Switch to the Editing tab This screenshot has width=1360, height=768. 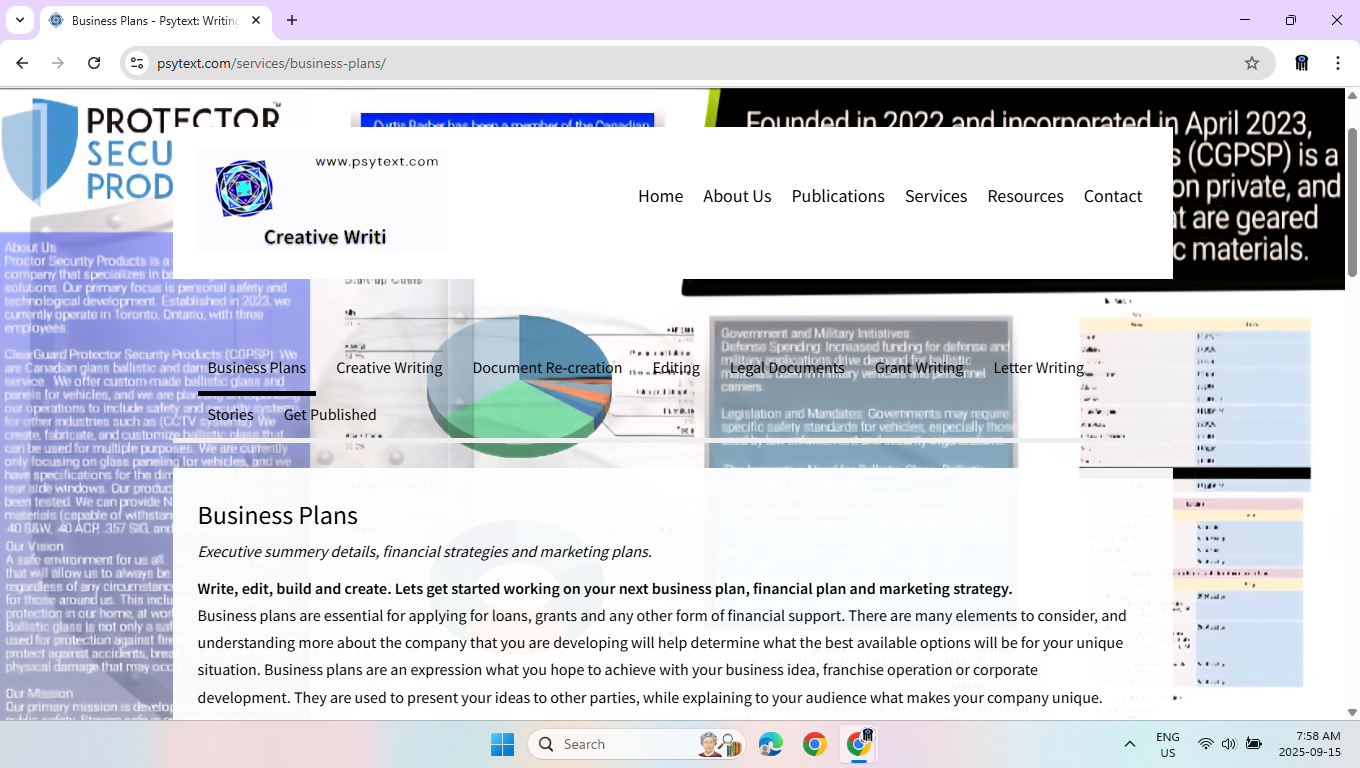[x=676, y=368]
